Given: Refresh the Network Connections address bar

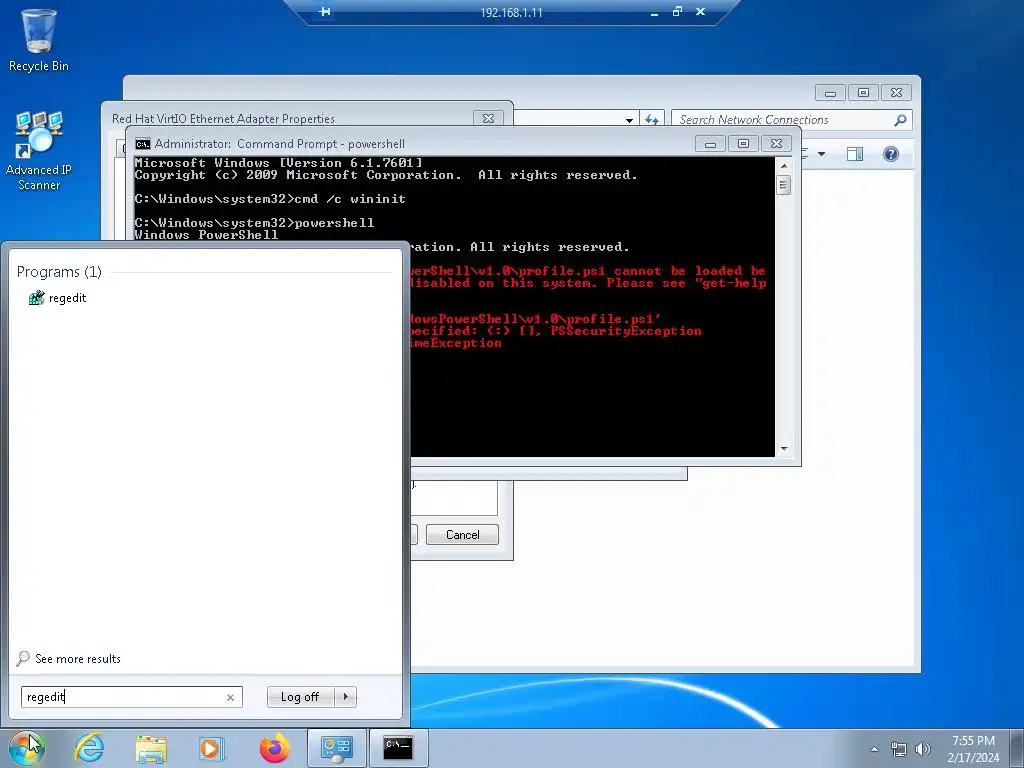Looking at the screenshot, I should 652,120.
